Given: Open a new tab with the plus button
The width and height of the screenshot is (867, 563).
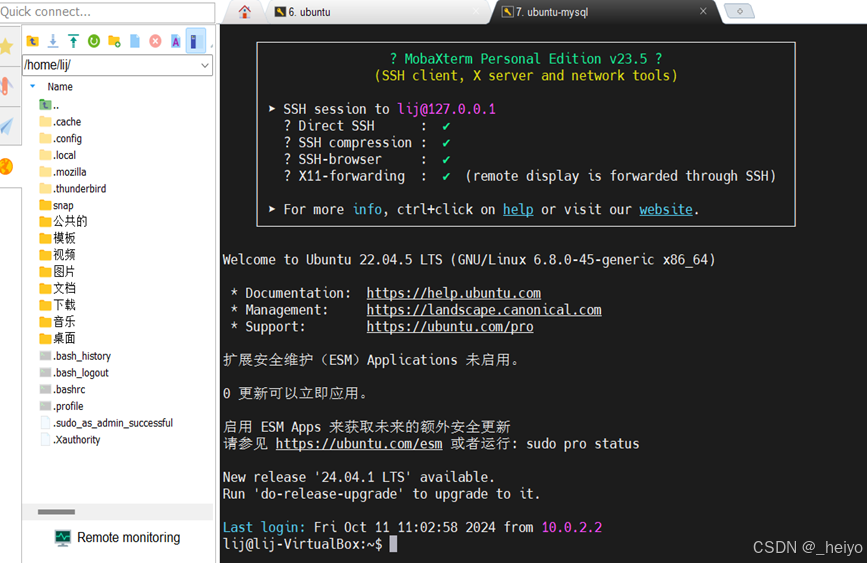Looking at the screenshot, I should [x=739, y=11].
